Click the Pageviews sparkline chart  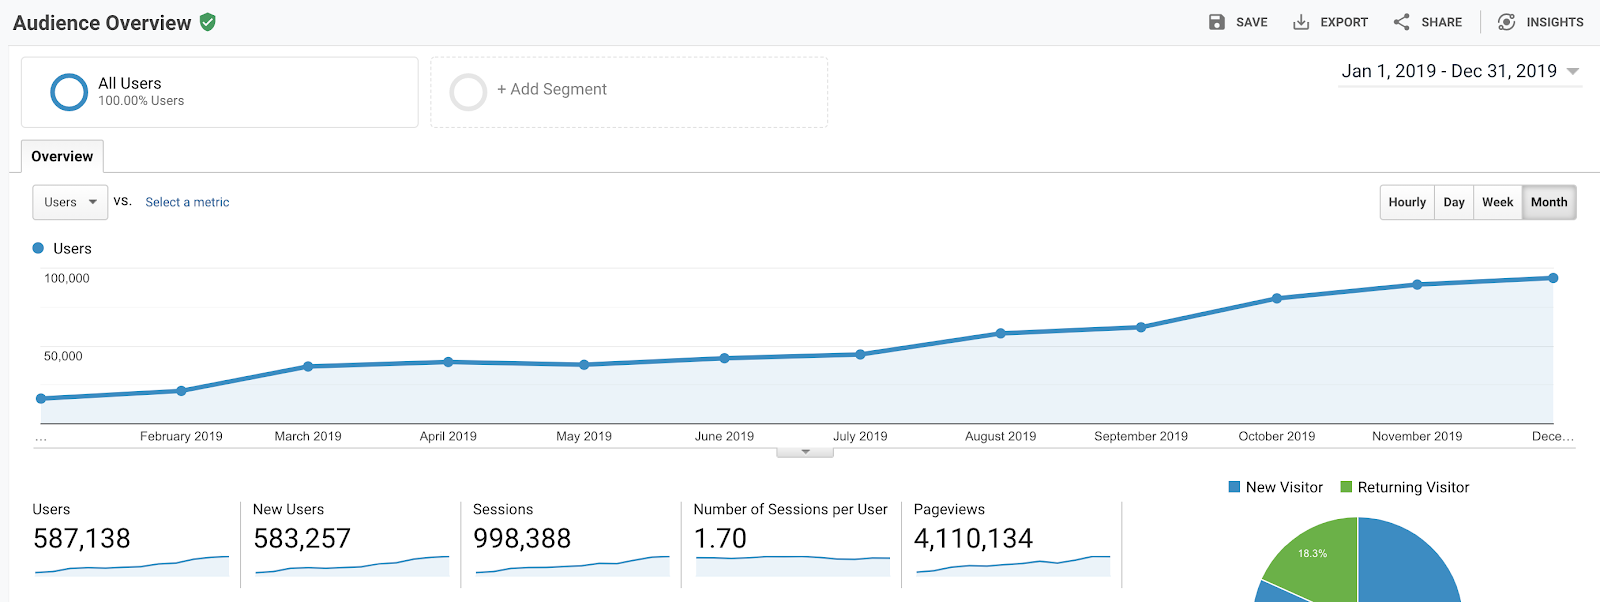tap(1012, 566)
